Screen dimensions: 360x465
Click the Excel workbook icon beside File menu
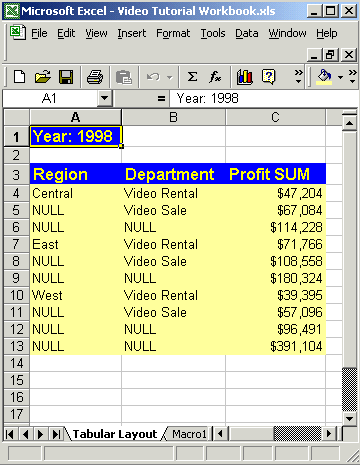click(18, 33)
